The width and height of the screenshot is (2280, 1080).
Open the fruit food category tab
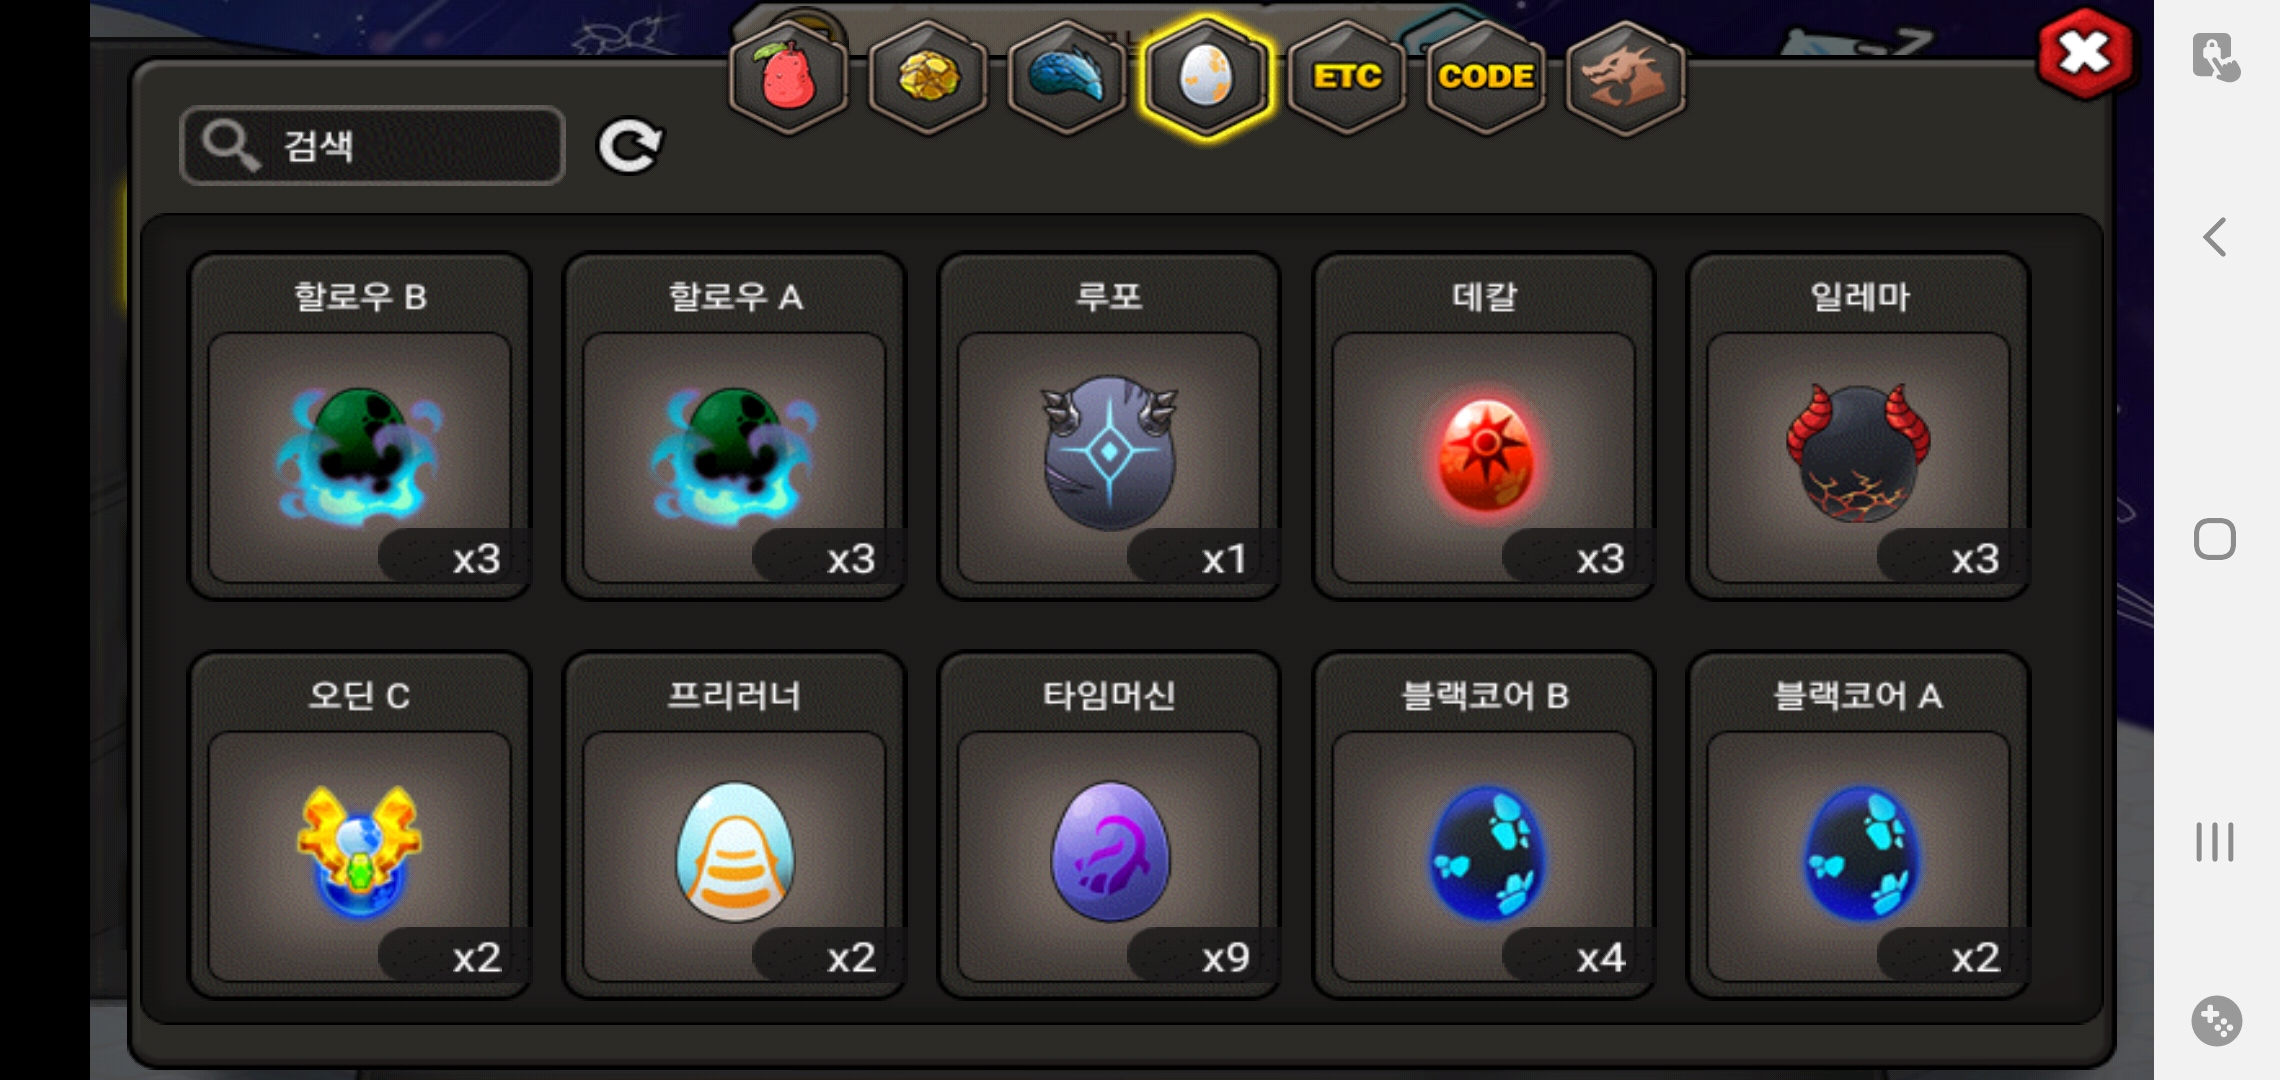click(789, 77)
